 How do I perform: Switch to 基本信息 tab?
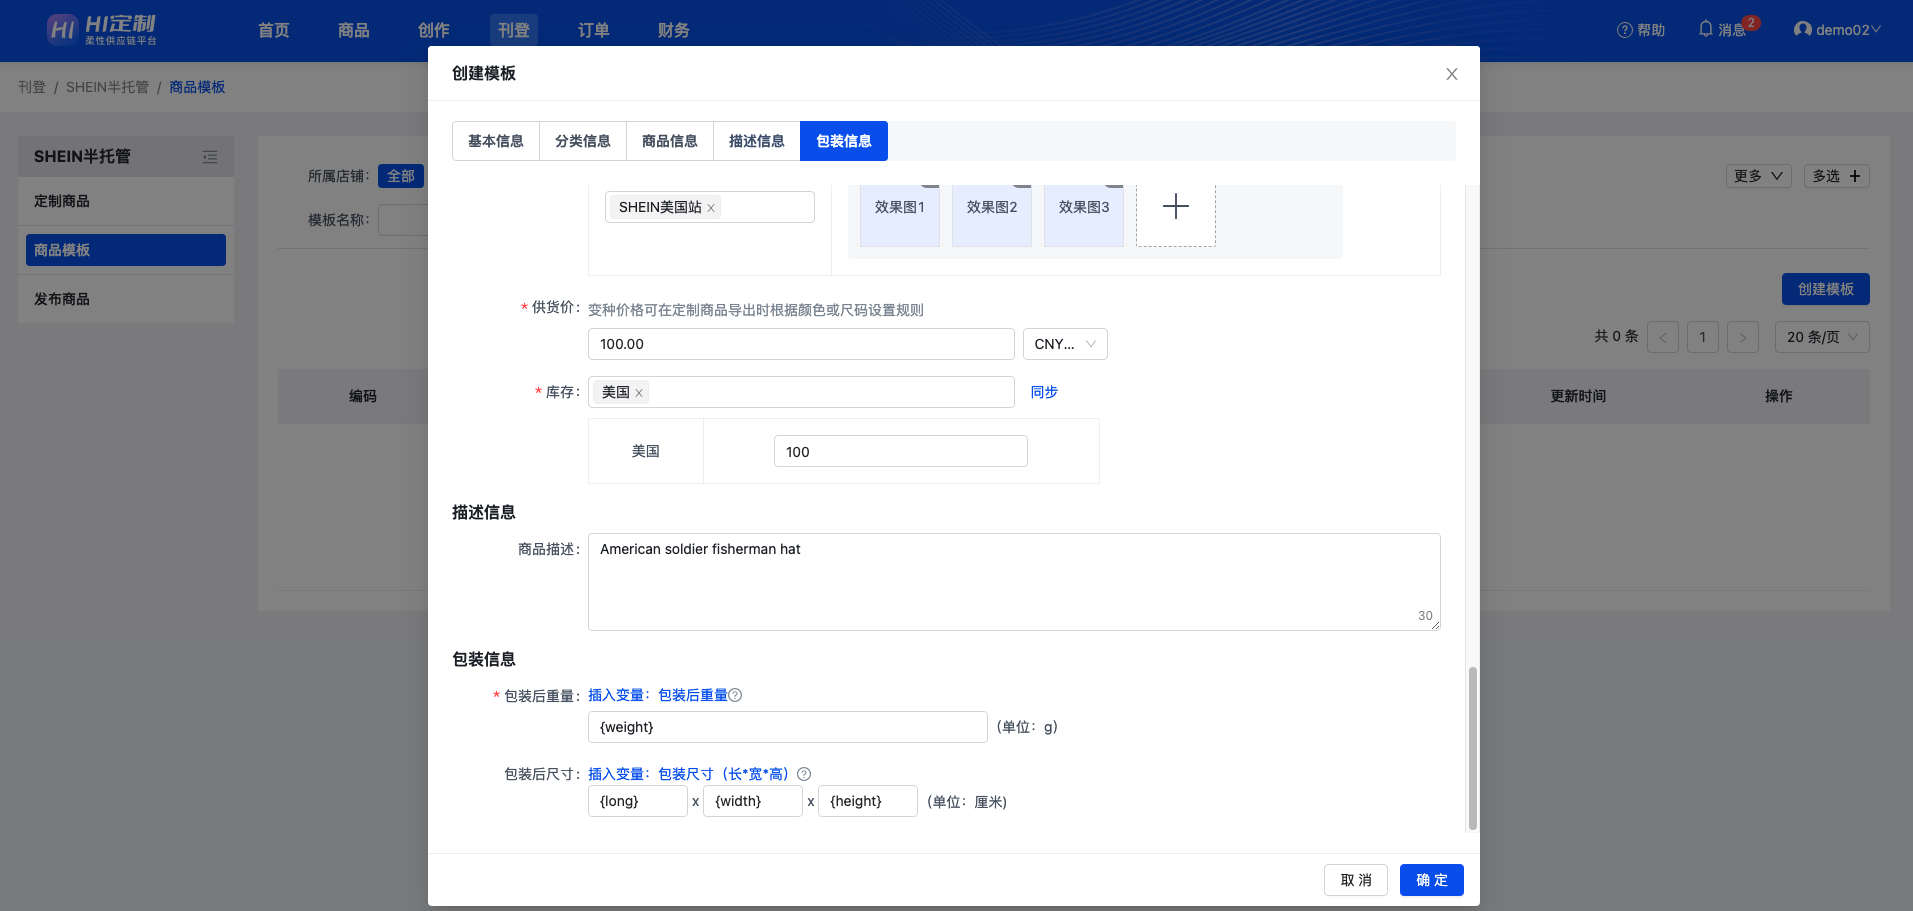click(496, 141)
